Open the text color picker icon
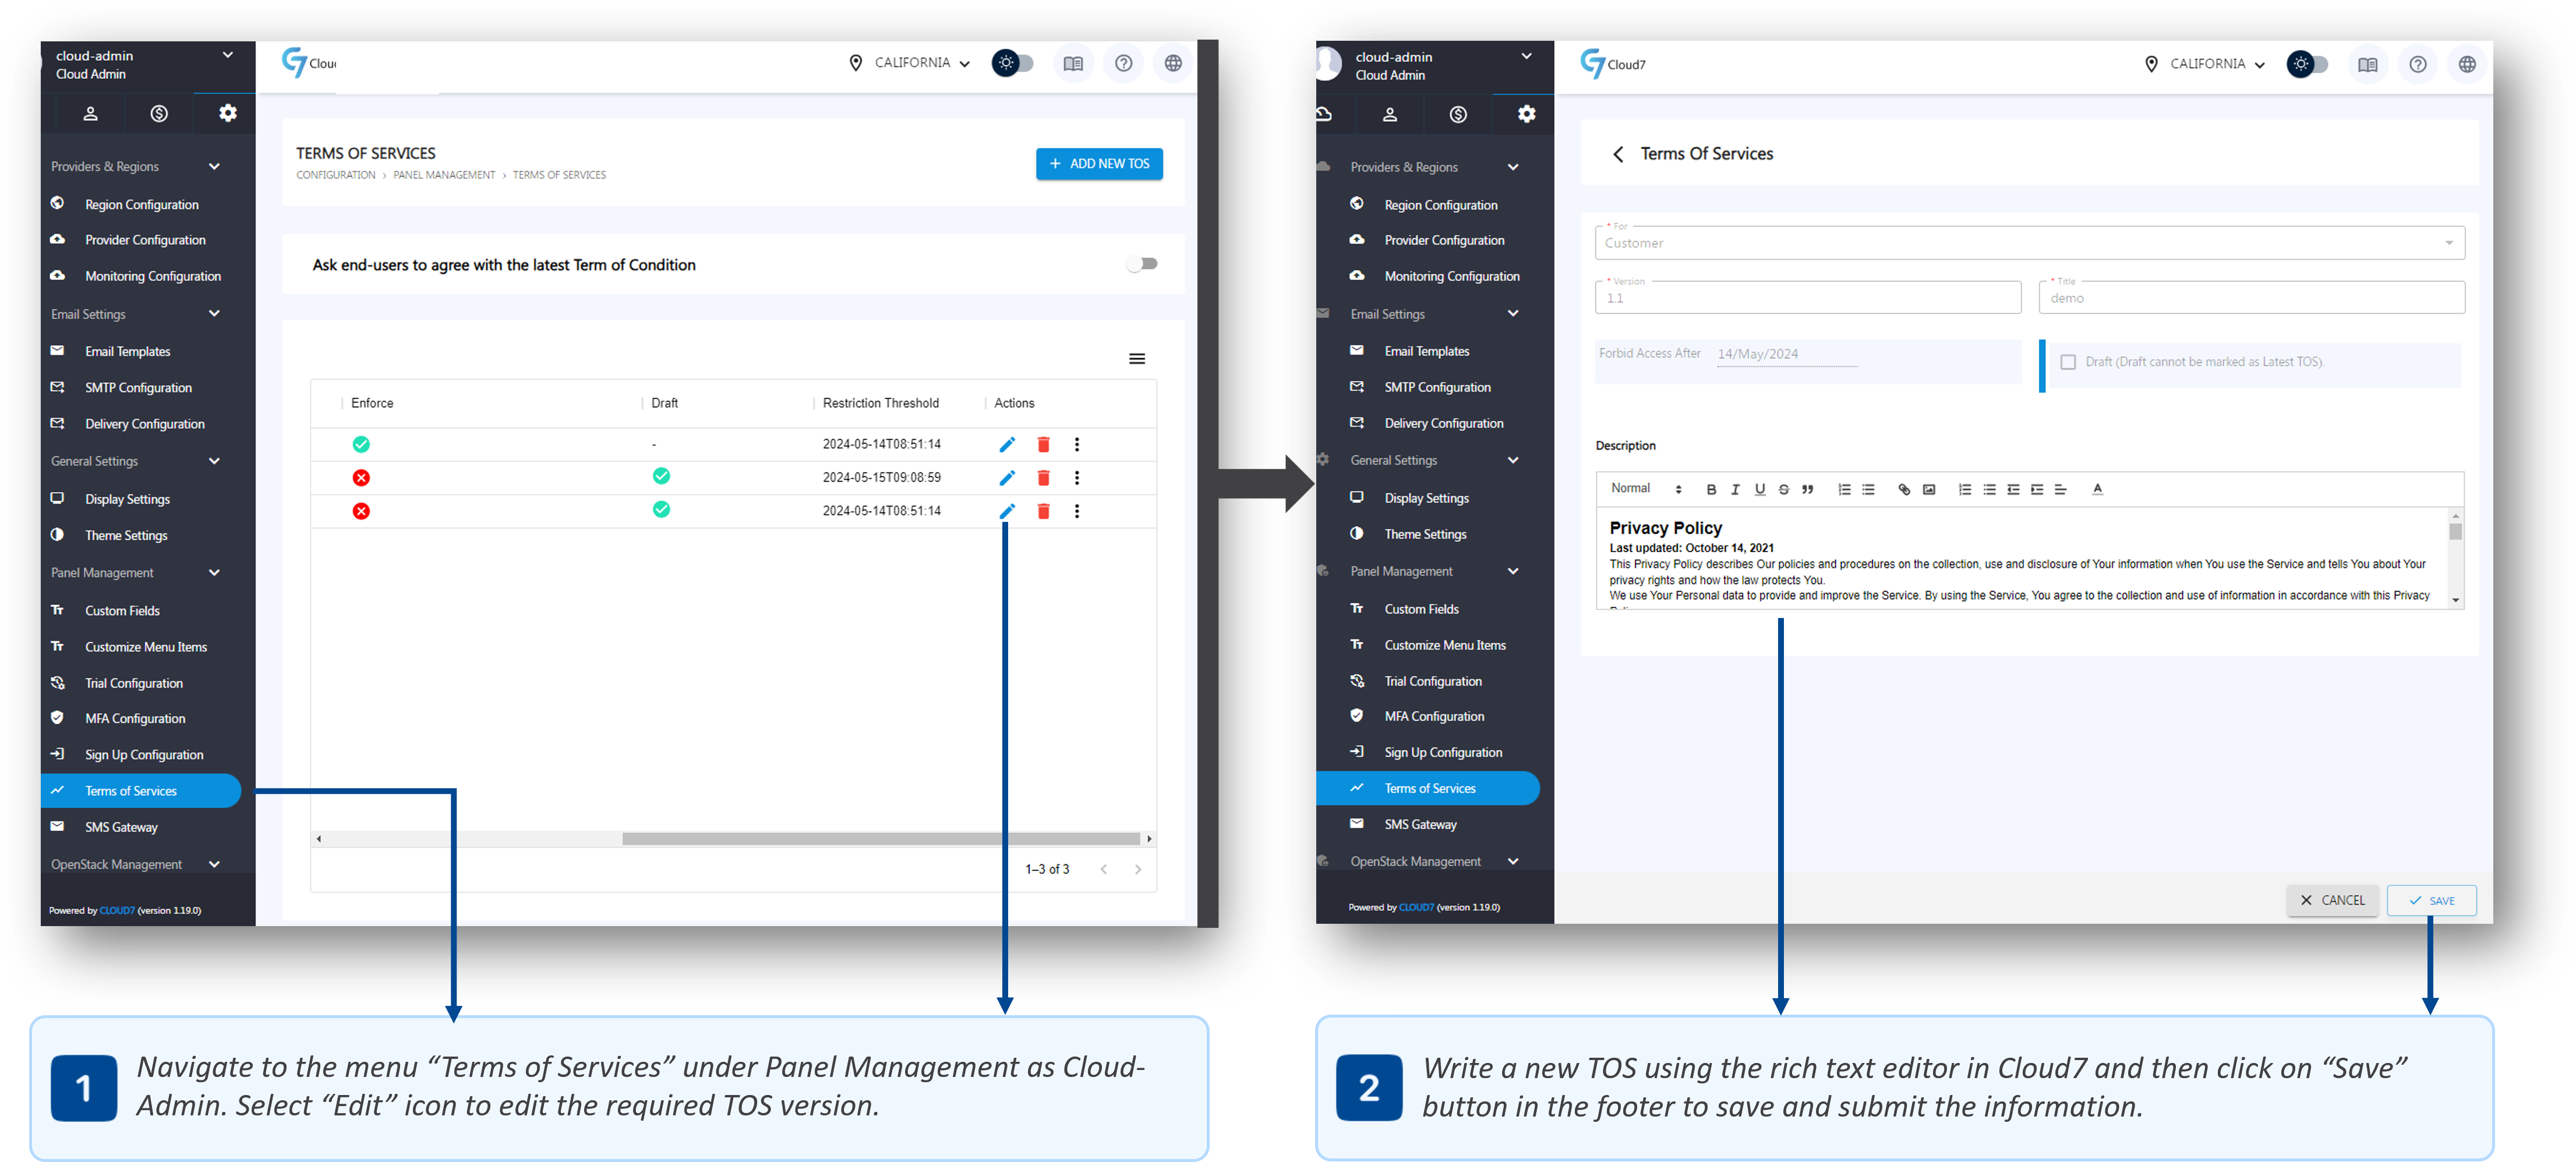 click(2097, 490)
